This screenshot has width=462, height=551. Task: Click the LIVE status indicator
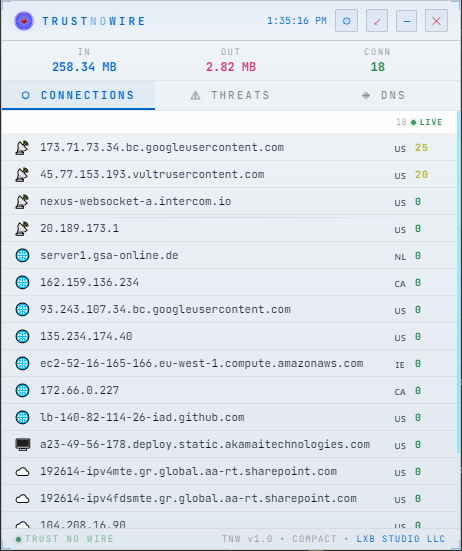point(427,122)
